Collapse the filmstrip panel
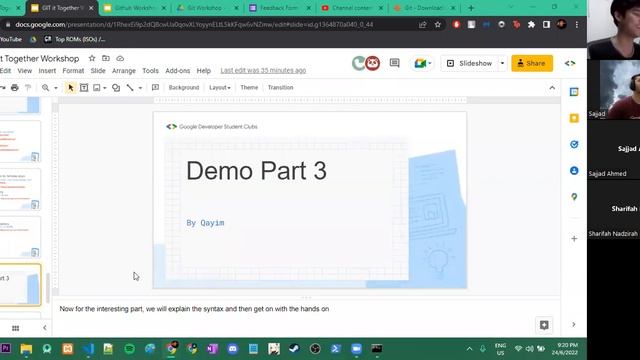Screen dimensions: 640x360 (45, 328)
